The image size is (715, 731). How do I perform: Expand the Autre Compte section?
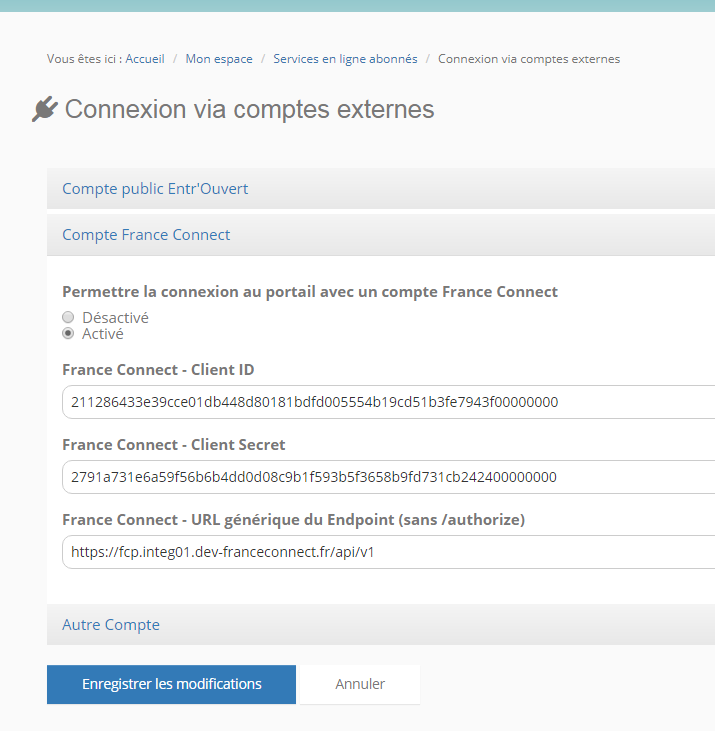click(x=111, y=625)
